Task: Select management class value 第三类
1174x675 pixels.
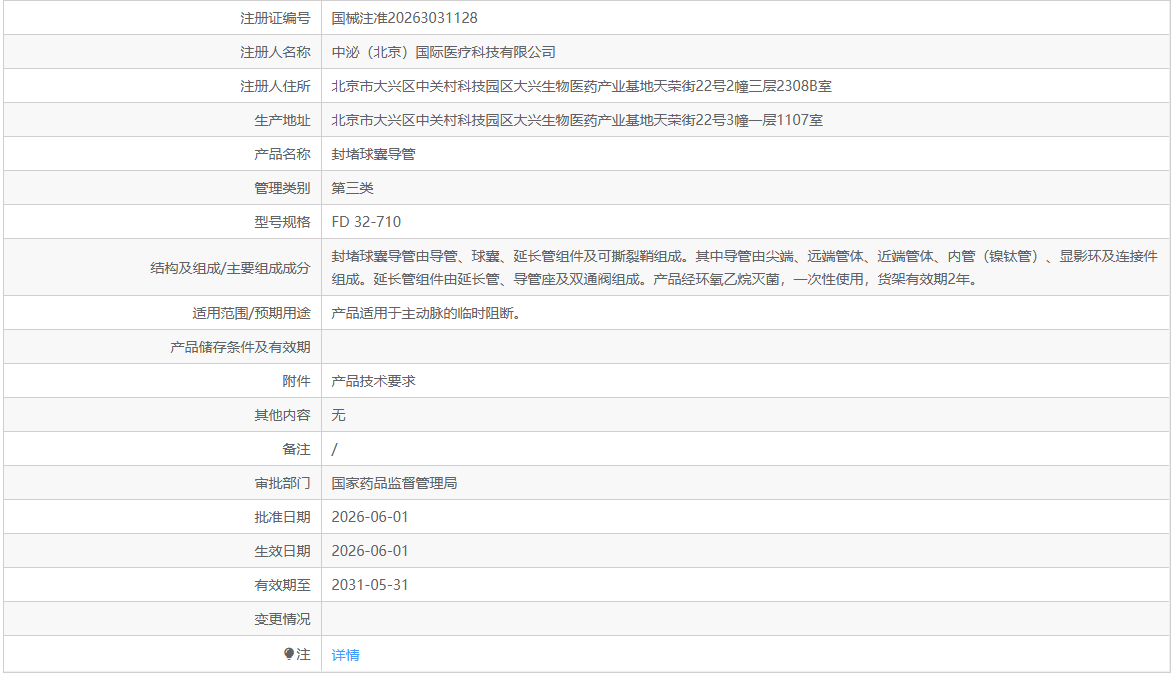Action: click(x=352, y=188)
